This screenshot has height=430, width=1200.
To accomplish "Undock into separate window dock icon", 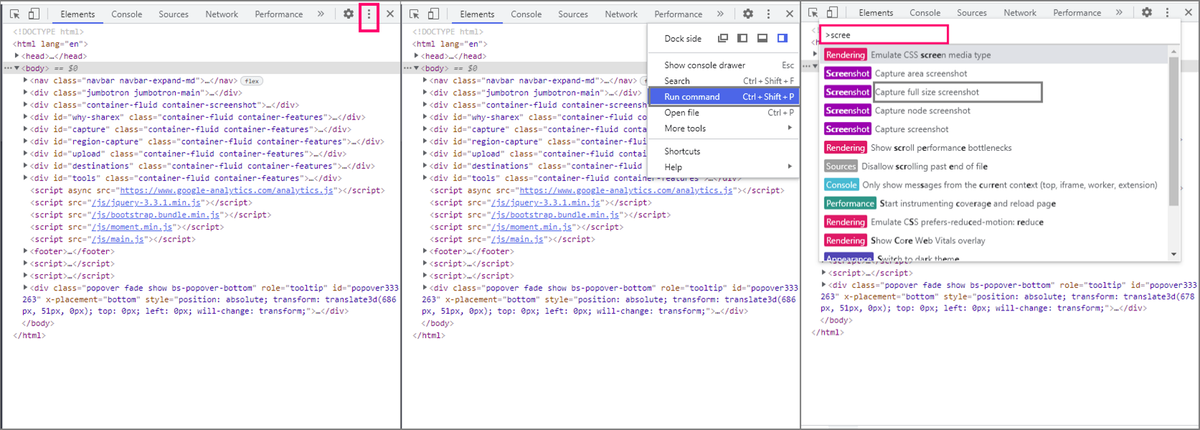I will coord(721,37).
